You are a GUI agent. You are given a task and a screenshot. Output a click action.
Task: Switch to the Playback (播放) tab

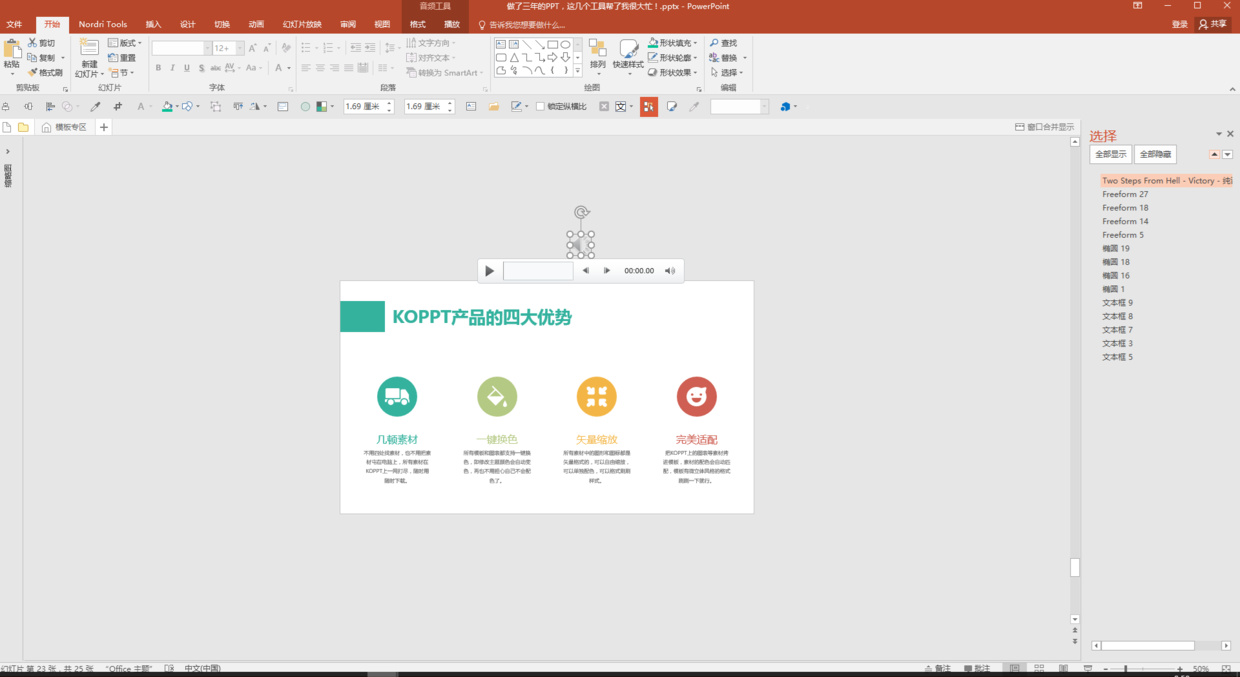452,24
